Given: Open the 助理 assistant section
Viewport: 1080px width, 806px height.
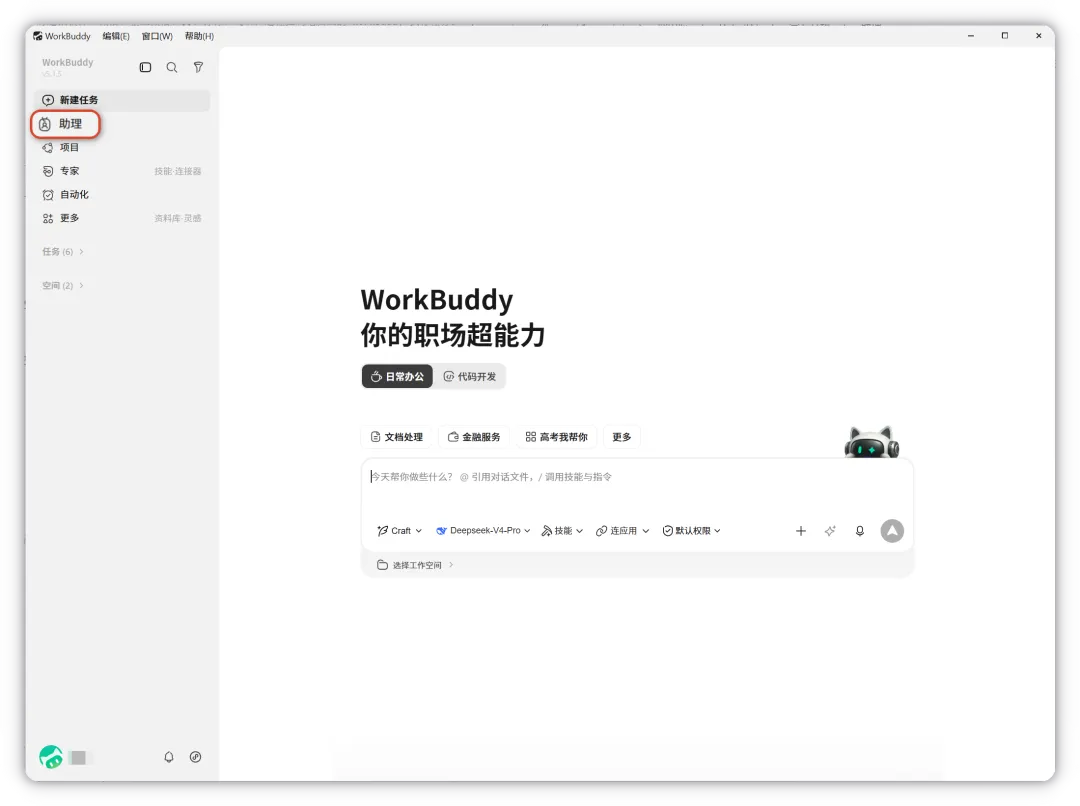Looking at the screenshot, I should coord(66,124).
